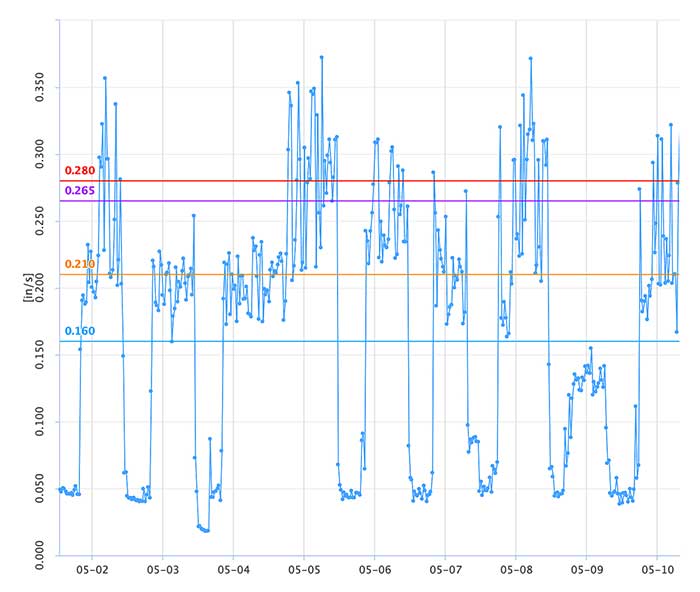Select the 05-02 date tick label
This screenshot has width=700, height=592.
pos(92,570)
